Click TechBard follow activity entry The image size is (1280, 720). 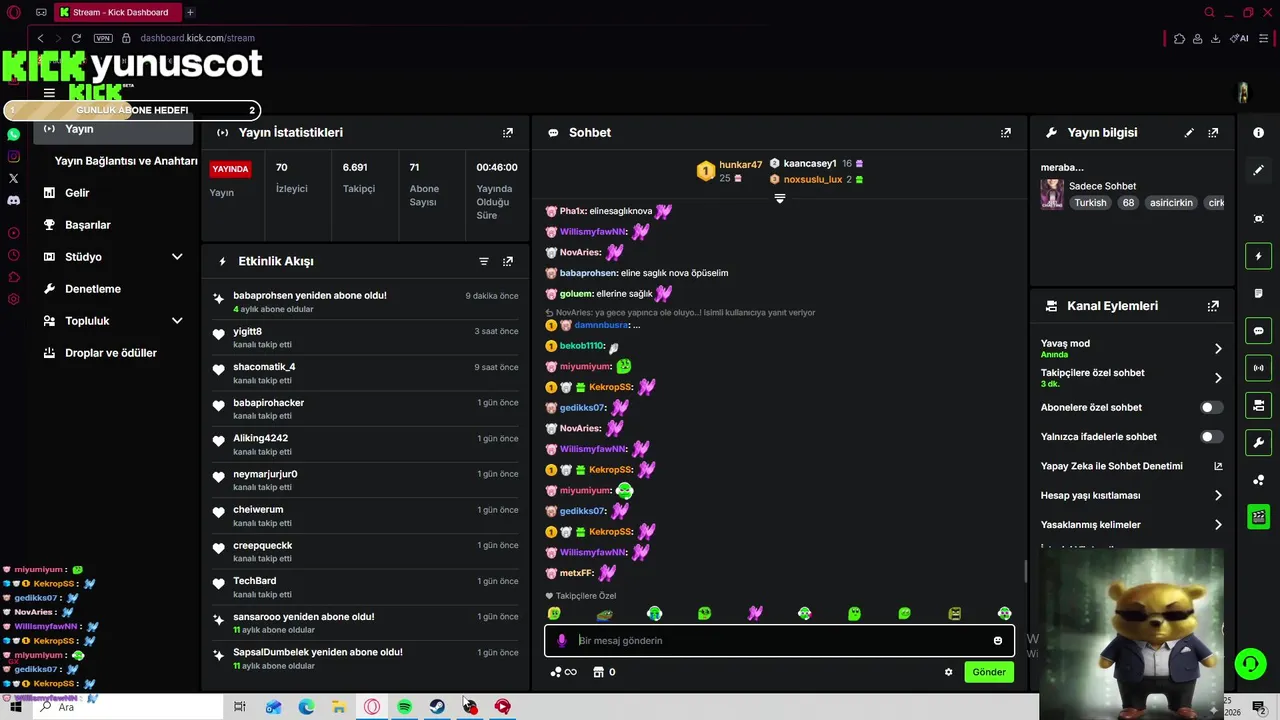(365, 587)
